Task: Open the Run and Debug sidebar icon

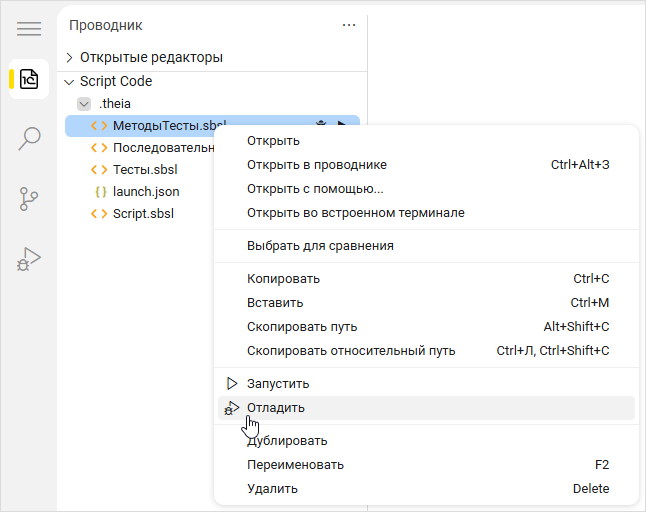Action: tap(28, 259)
